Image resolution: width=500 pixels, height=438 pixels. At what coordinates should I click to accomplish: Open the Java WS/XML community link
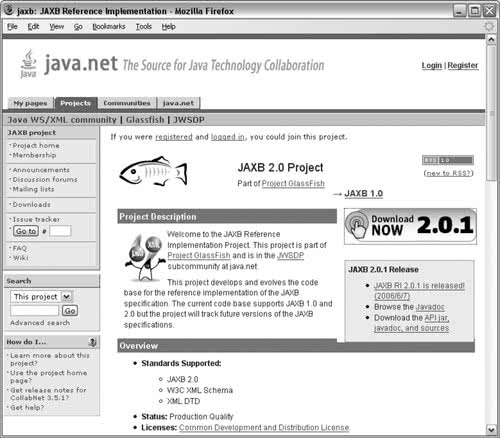[62, 120]
